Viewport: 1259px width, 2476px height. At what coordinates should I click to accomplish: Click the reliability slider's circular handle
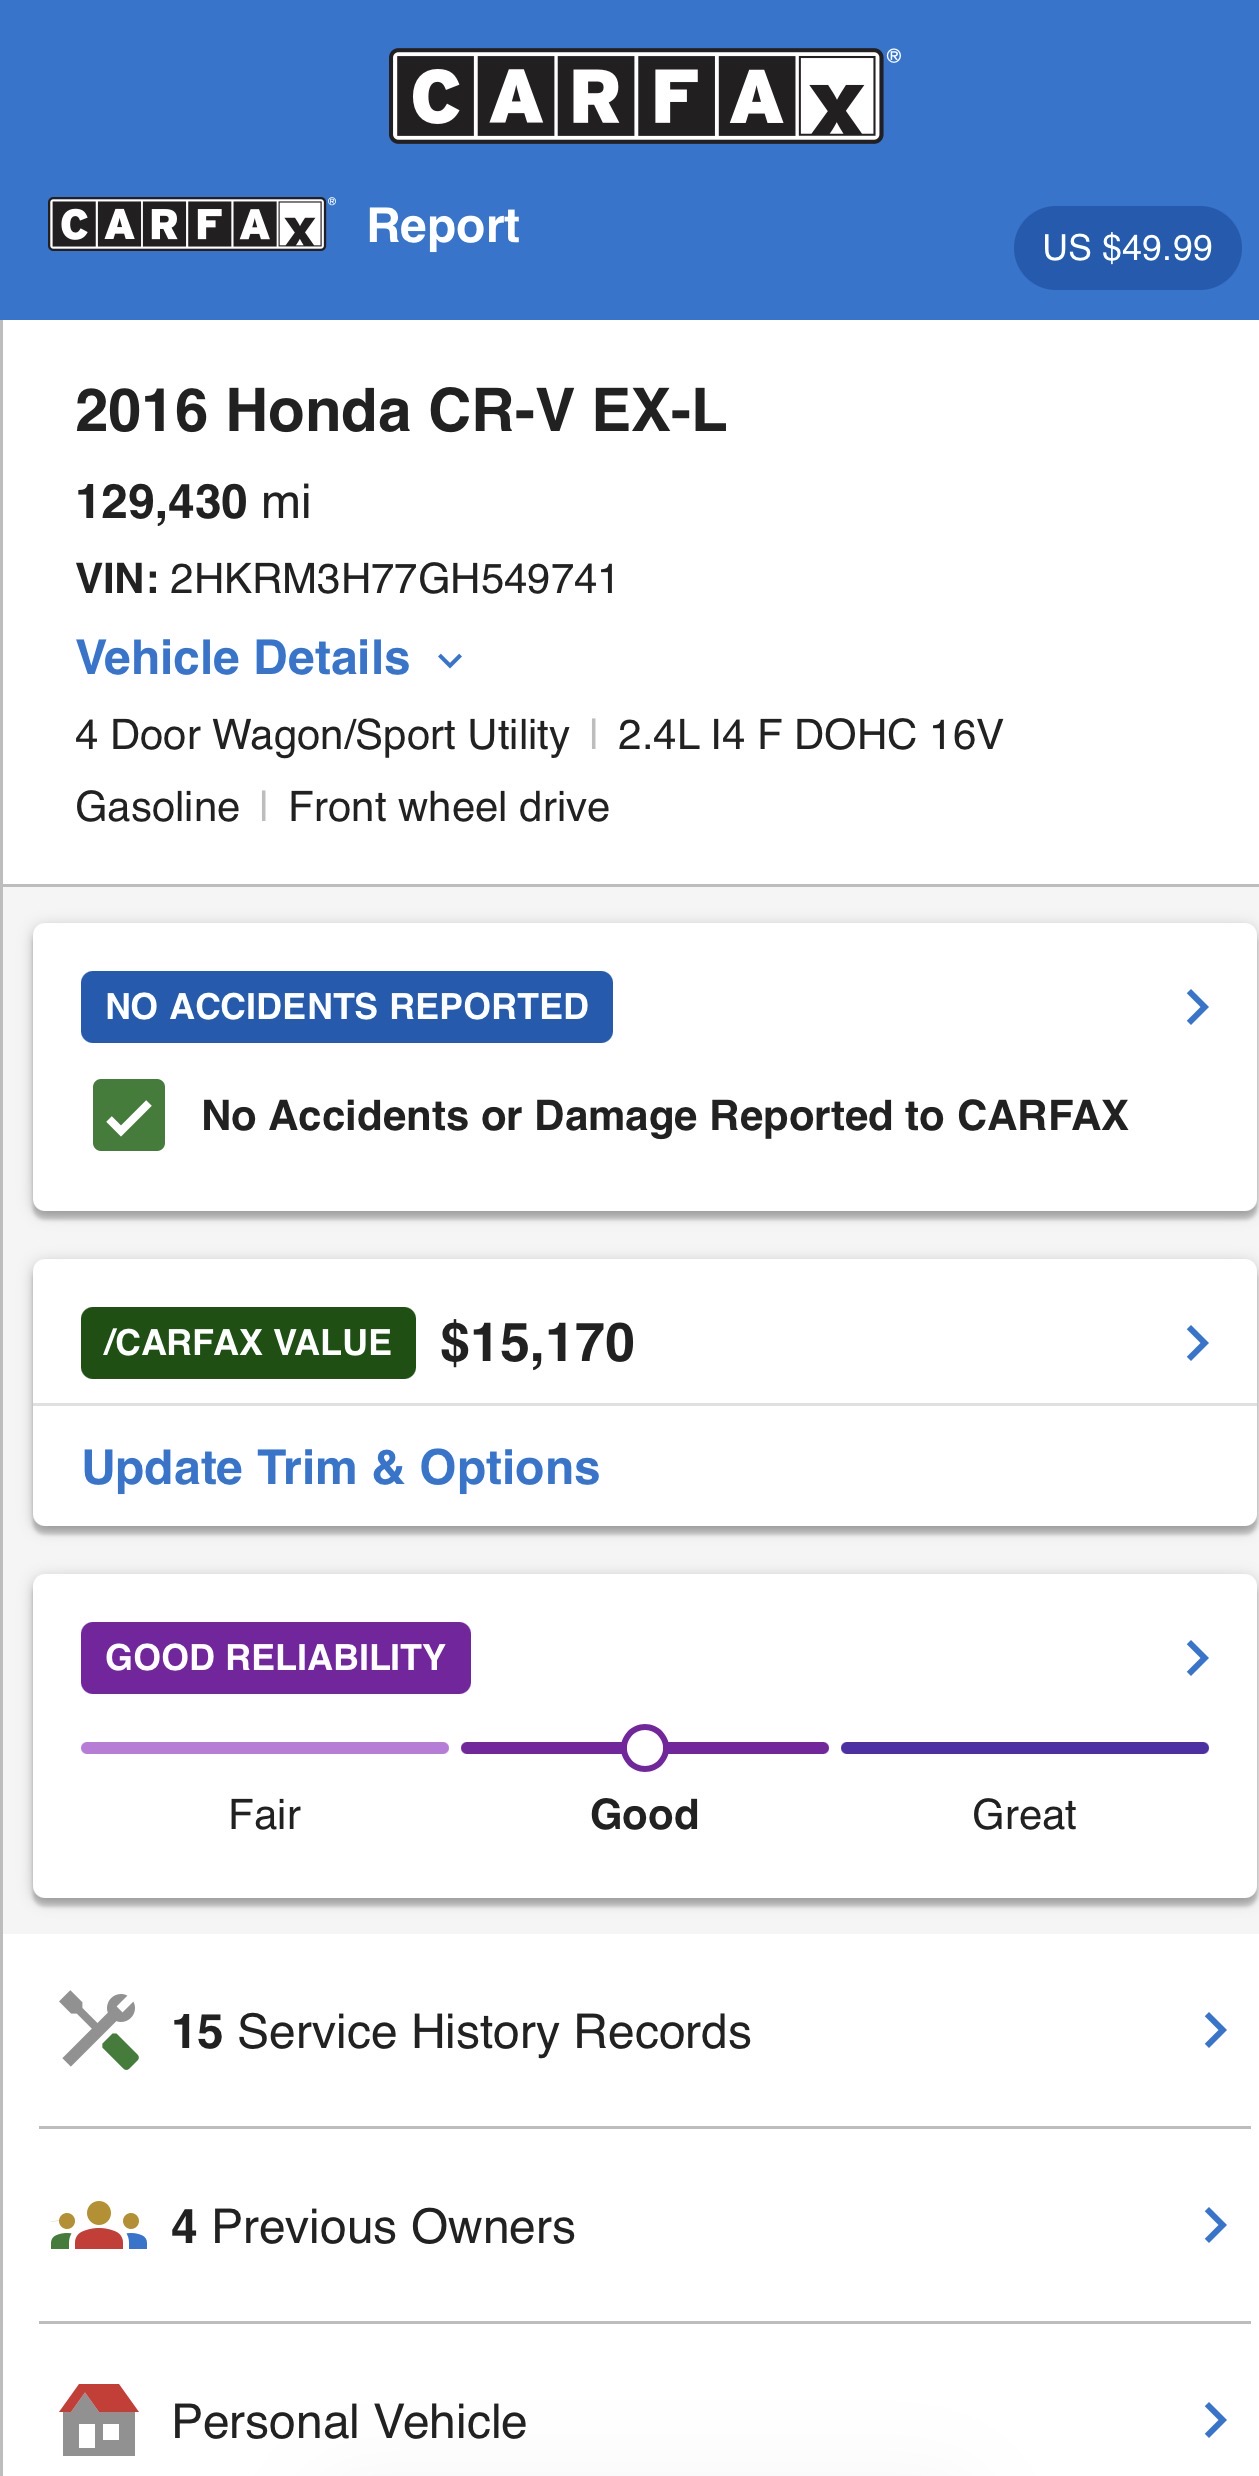tap(645, 1748)
